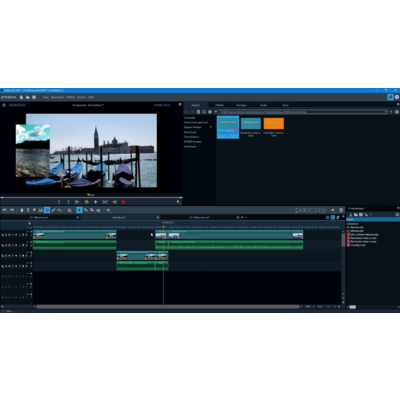Select the Computer entry in the import sidebar

click(x=190, y=118)
